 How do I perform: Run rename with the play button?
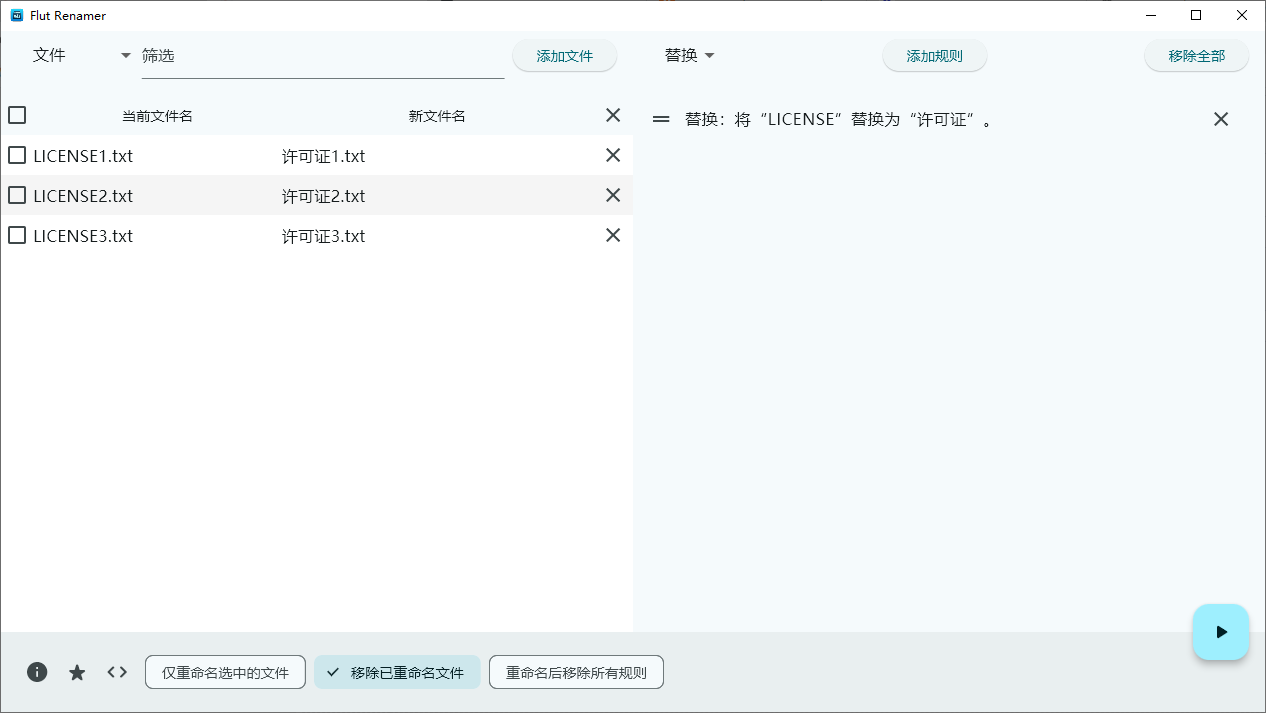[1221, 632]
